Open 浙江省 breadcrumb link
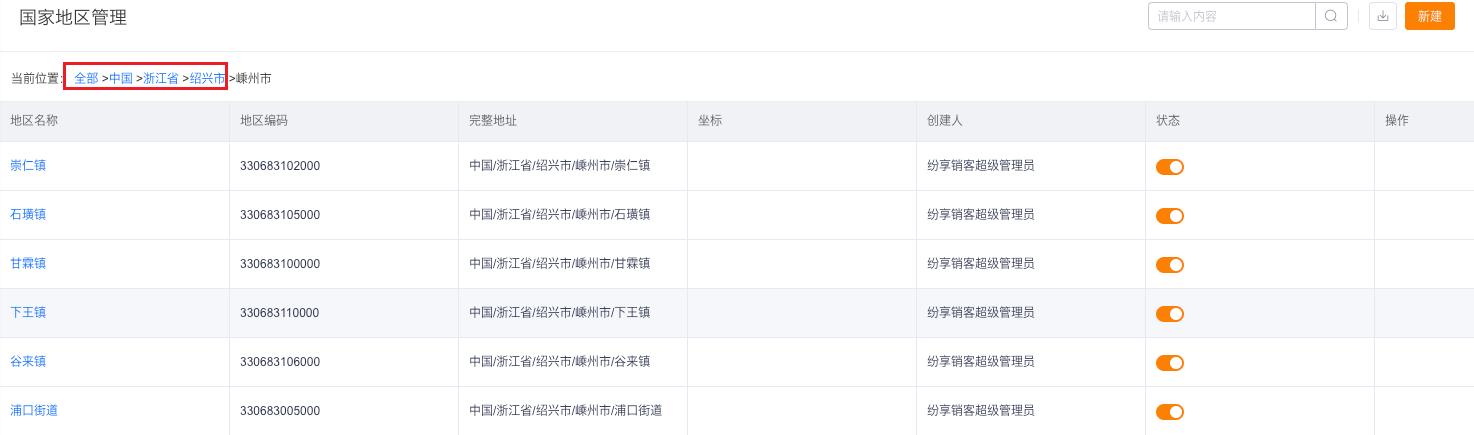 [x=161, y=78]
